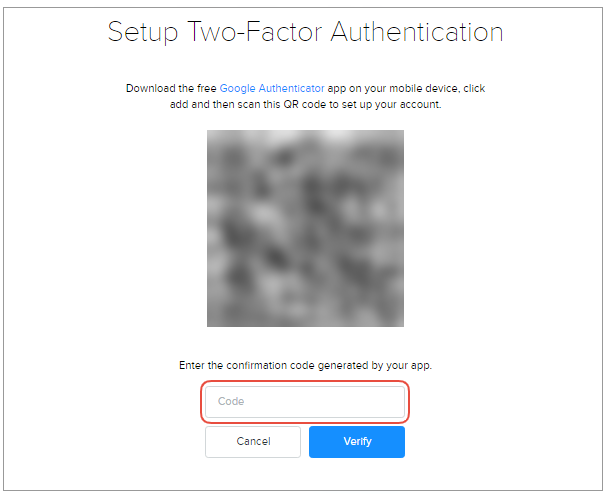This screenshot has width=606, height=494.
Task: Click the page title text at top
Action: (305, 32)
